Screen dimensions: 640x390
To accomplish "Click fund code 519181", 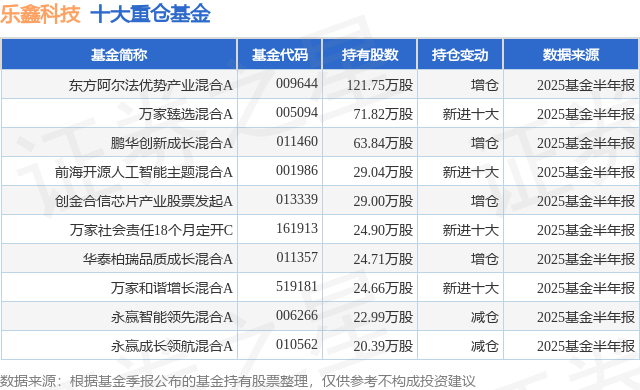I will point(297,287).
